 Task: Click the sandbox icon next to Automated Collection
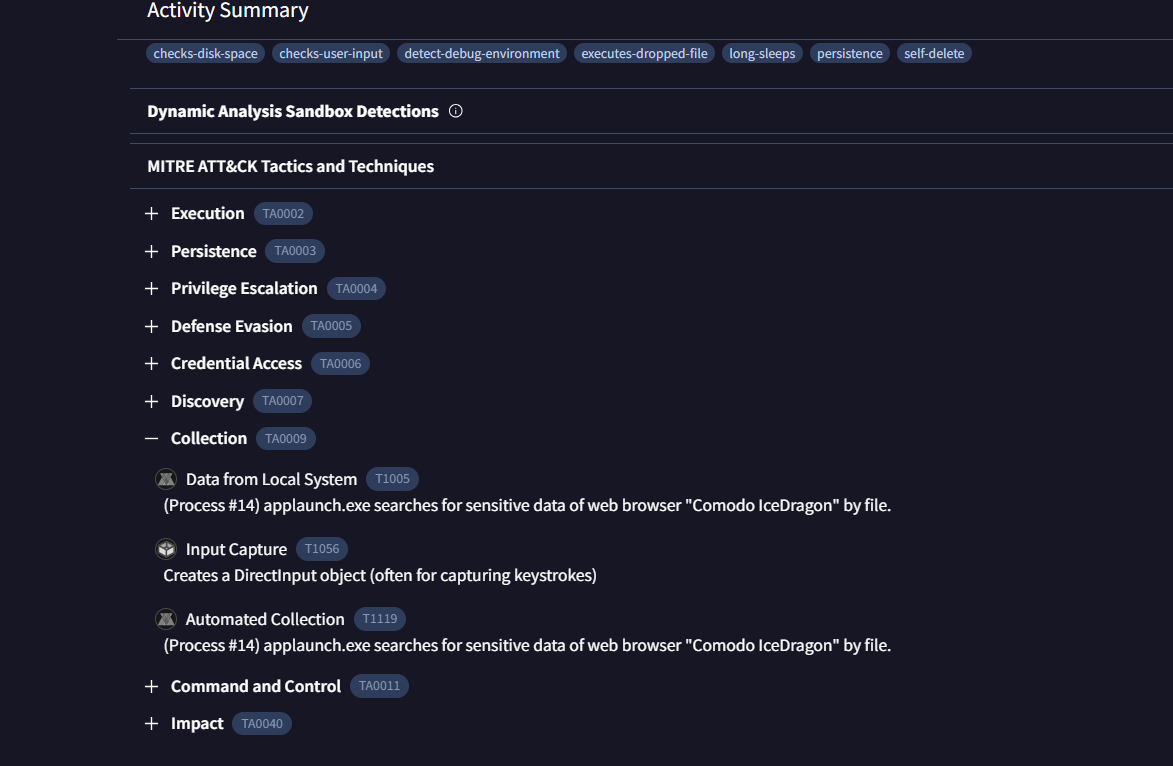tap(166, 619)
